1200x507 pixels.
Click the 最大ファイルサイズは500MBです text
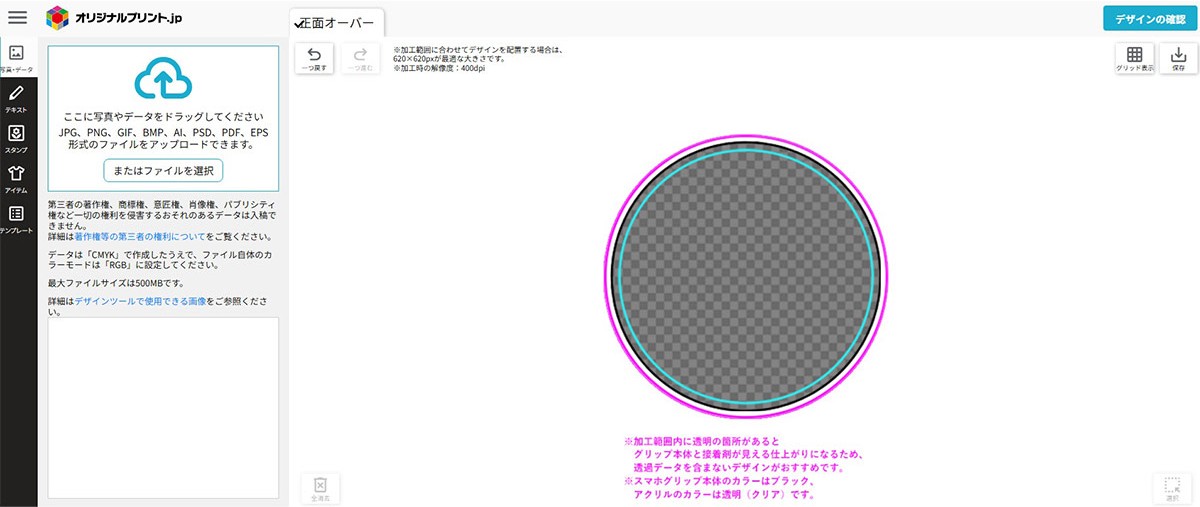[116, 283]
